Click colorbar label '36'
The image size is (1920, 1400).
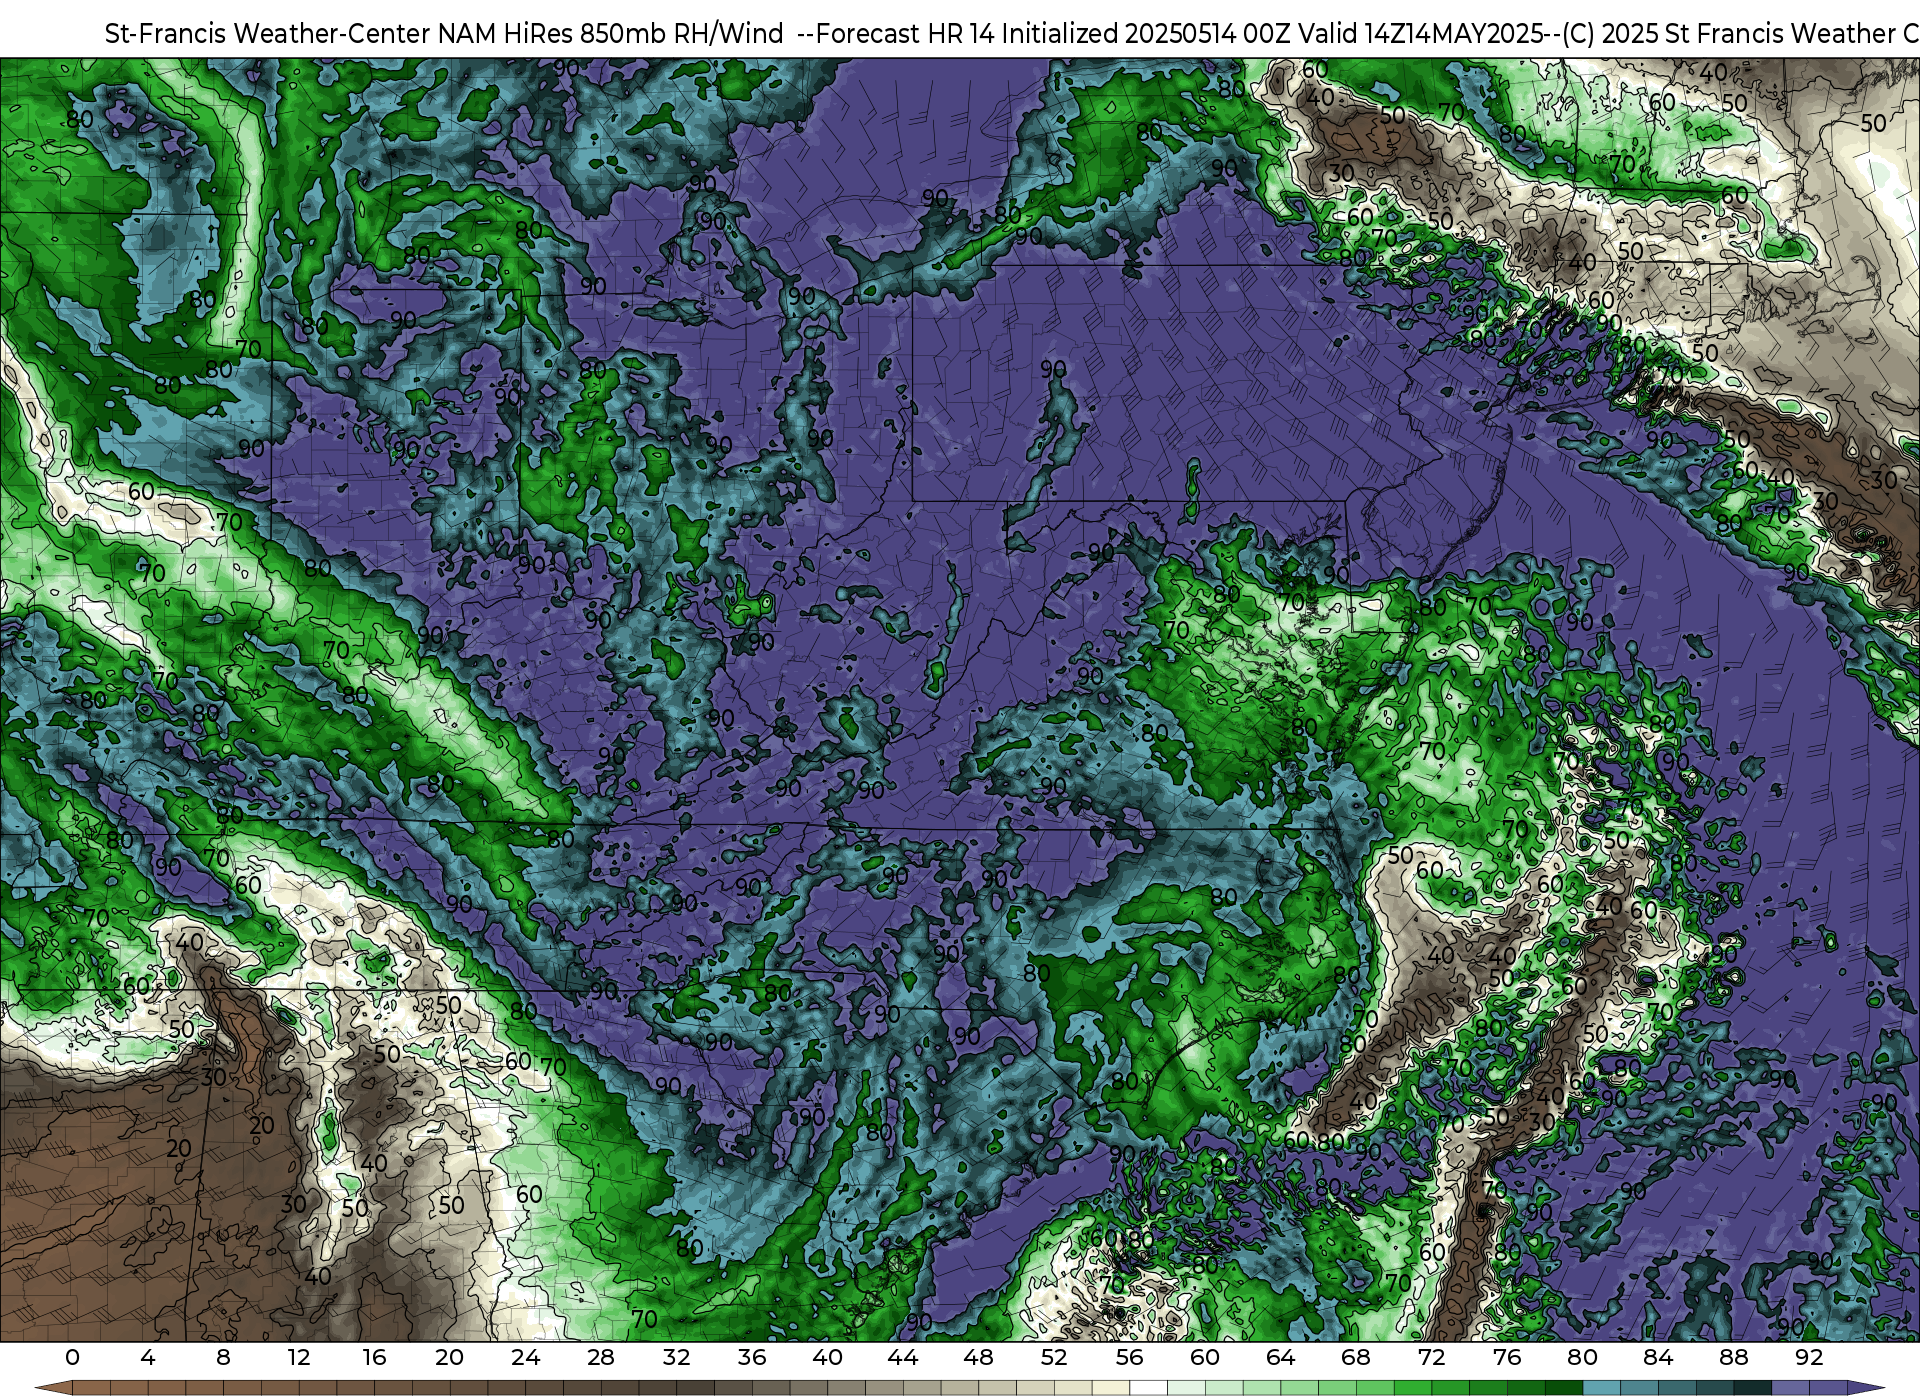pos(752,1358)
